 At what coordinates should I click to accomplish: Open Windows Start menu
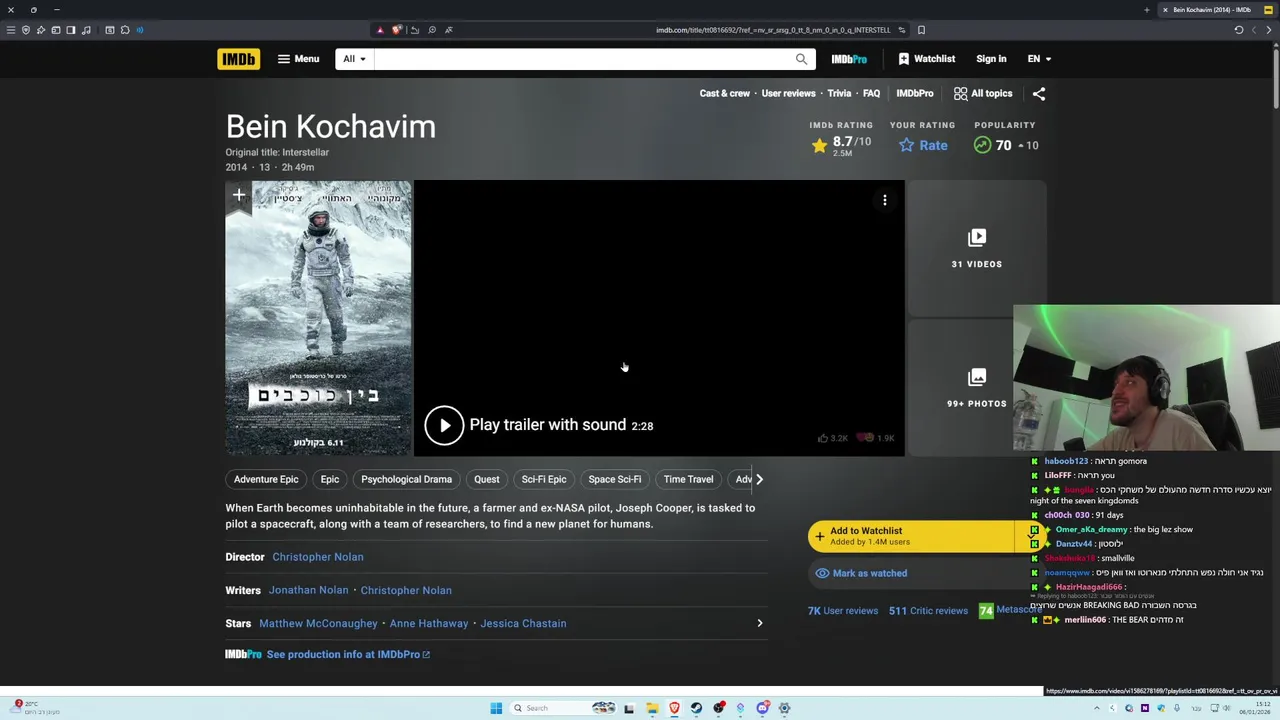click(496, 708)
